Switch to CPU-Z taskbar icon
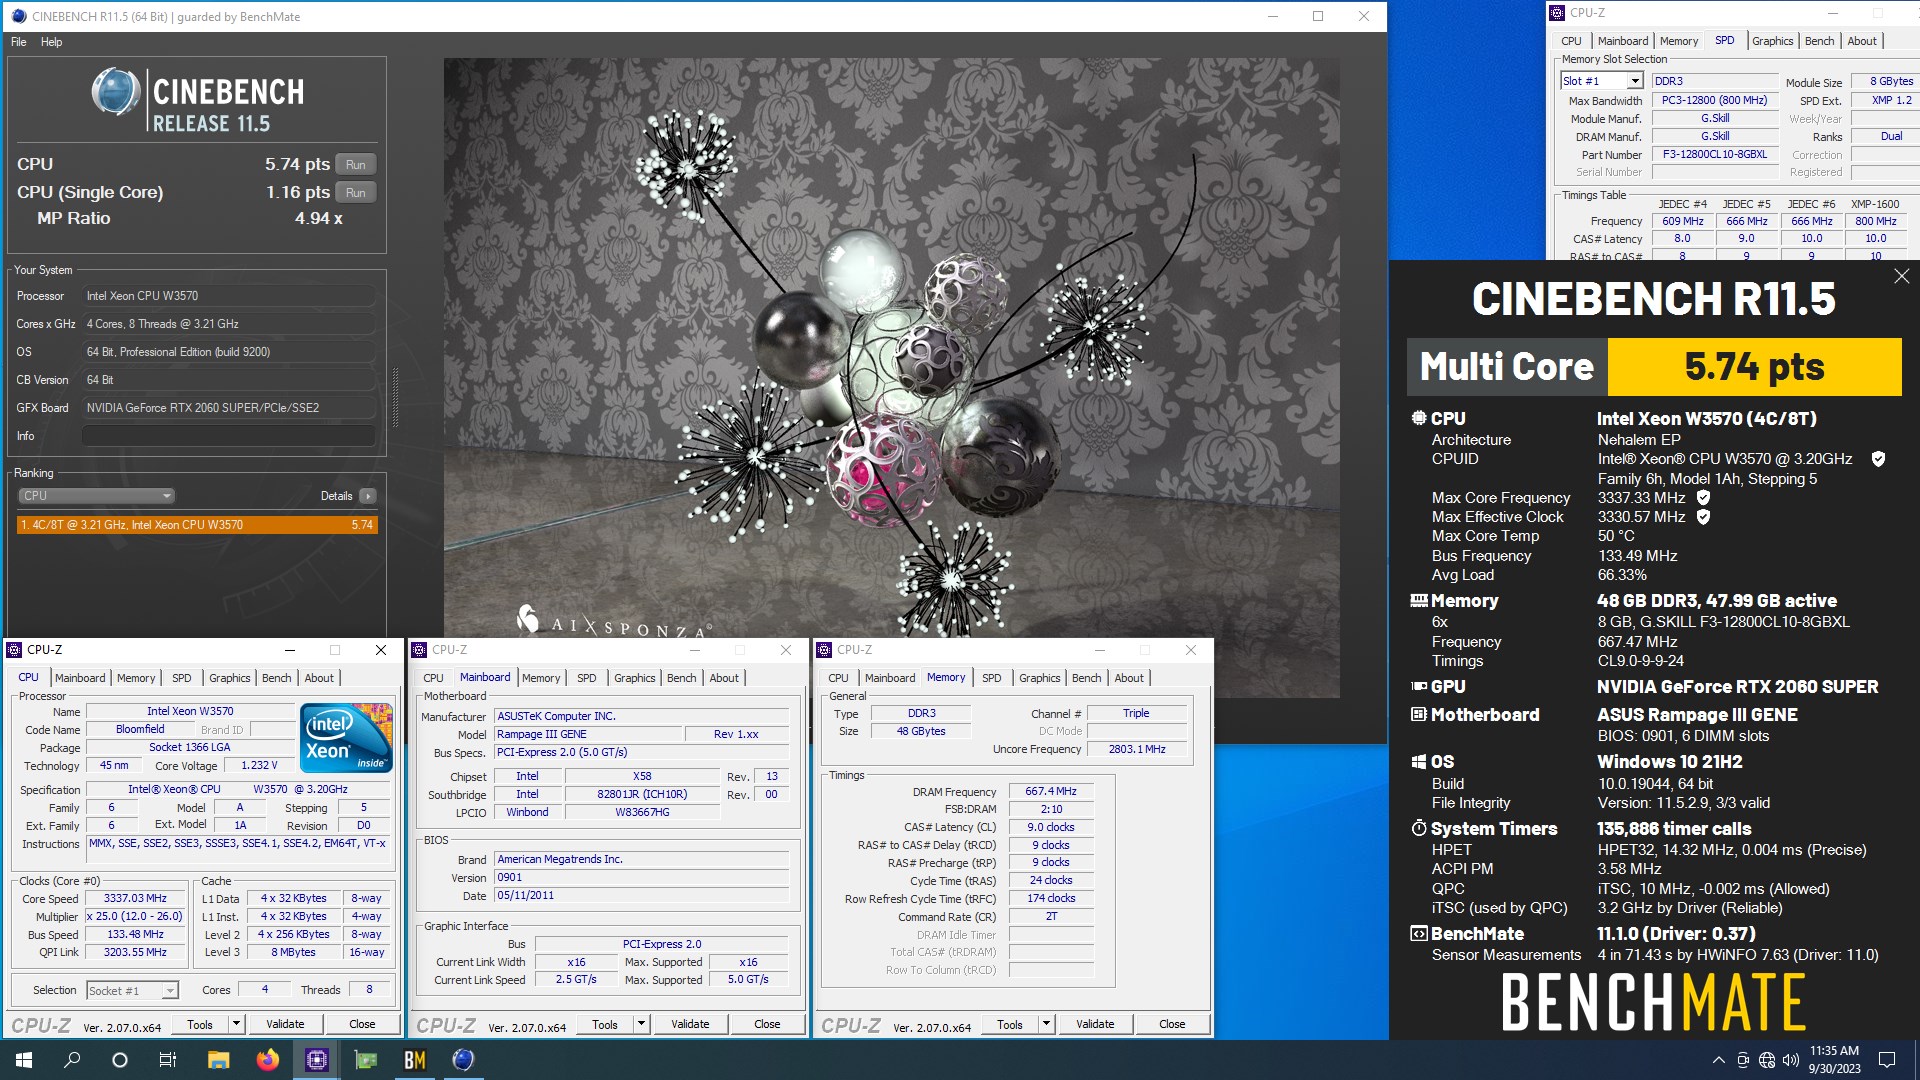Screen dimensions: 1920x1080 click(x=316, y=1060)
